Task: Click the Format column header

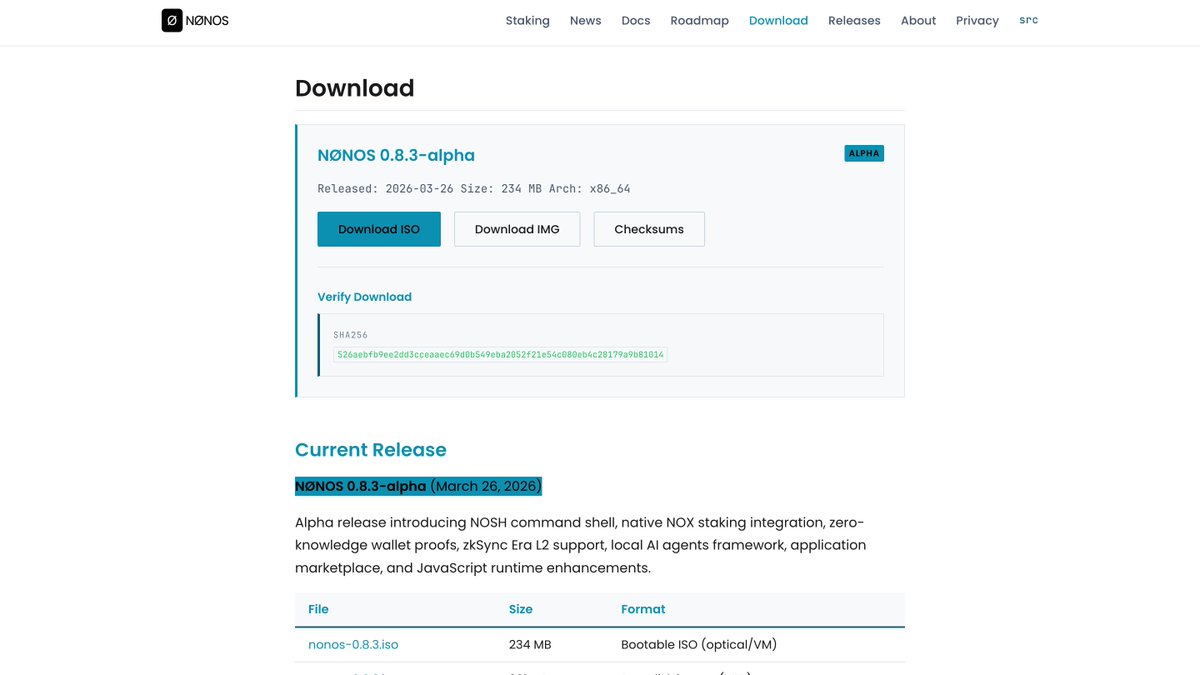Action: coord(643,609)
